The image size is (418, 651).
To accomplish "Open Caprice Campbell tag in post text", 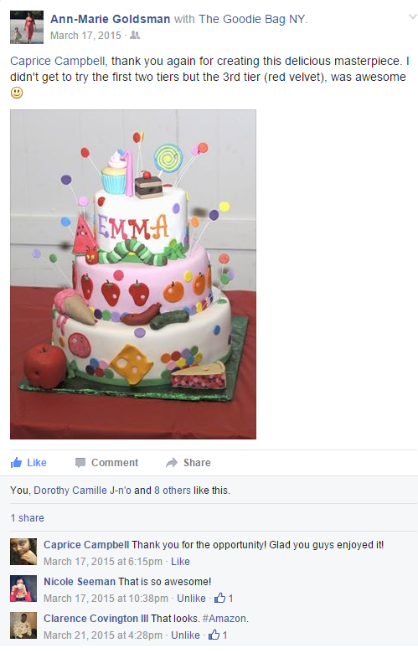I will [57, 61].
